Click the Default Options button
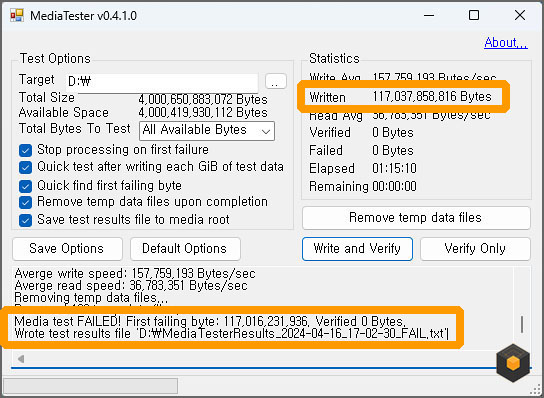Image resolution: width=544 pixels, height=398 pixels. tap(185, 249)
